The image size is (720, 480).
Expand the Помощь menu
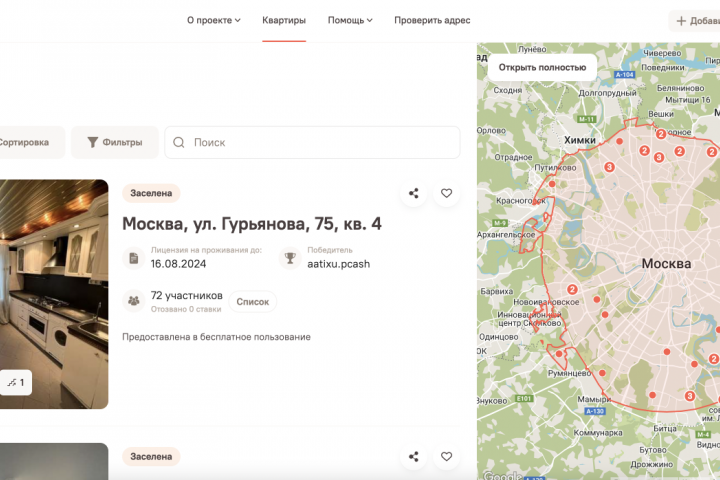(350, 20)
